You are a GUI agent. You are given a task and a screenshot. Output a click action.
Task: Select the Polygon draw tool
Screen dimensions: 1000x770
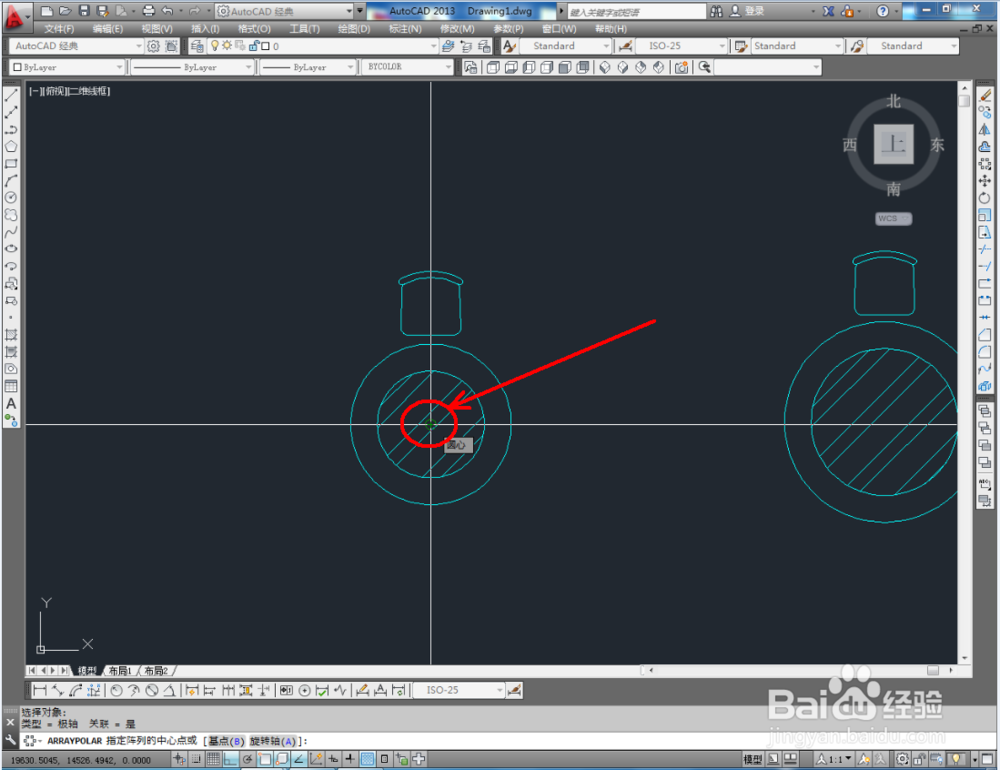(11, 146)
